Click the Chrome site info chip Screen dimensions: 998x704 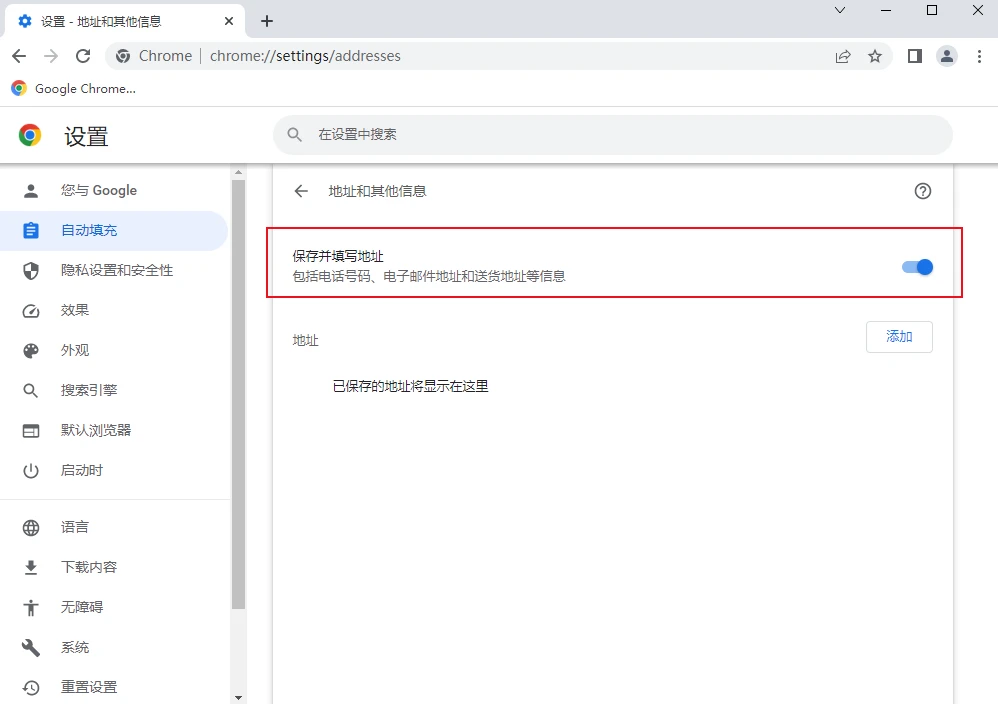[153, 56]
